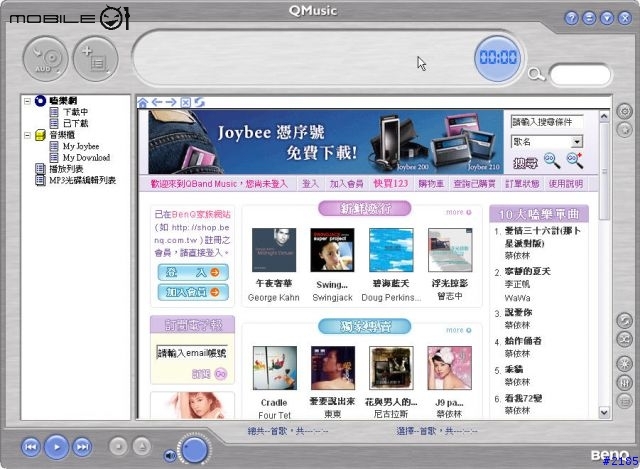
Task: Click the help question mark button
Action: pyautogui.click(x=571, y=18)
